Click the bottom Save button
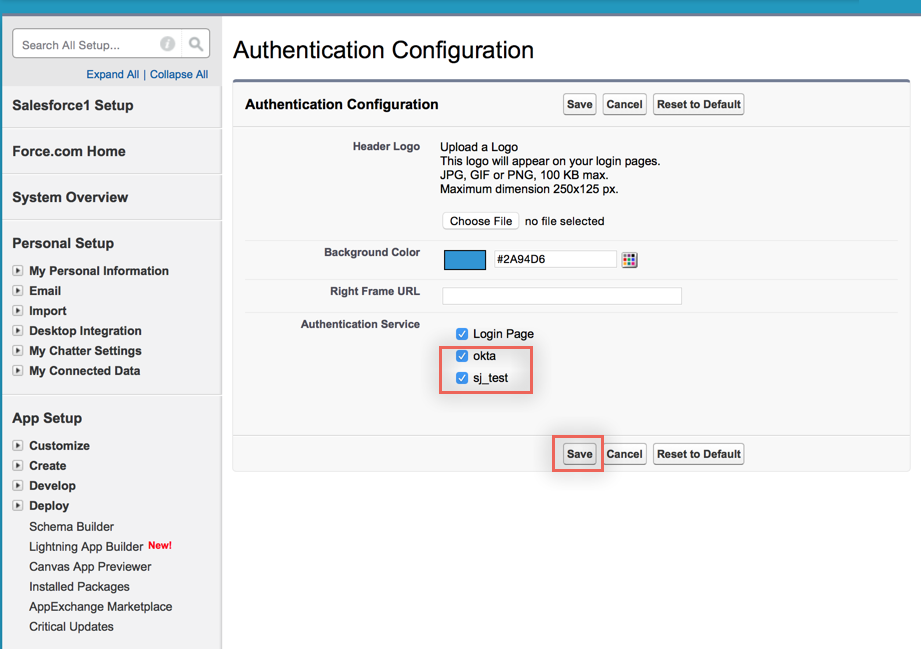This screenshot has height=649, width=921. (x=579, y=454)
